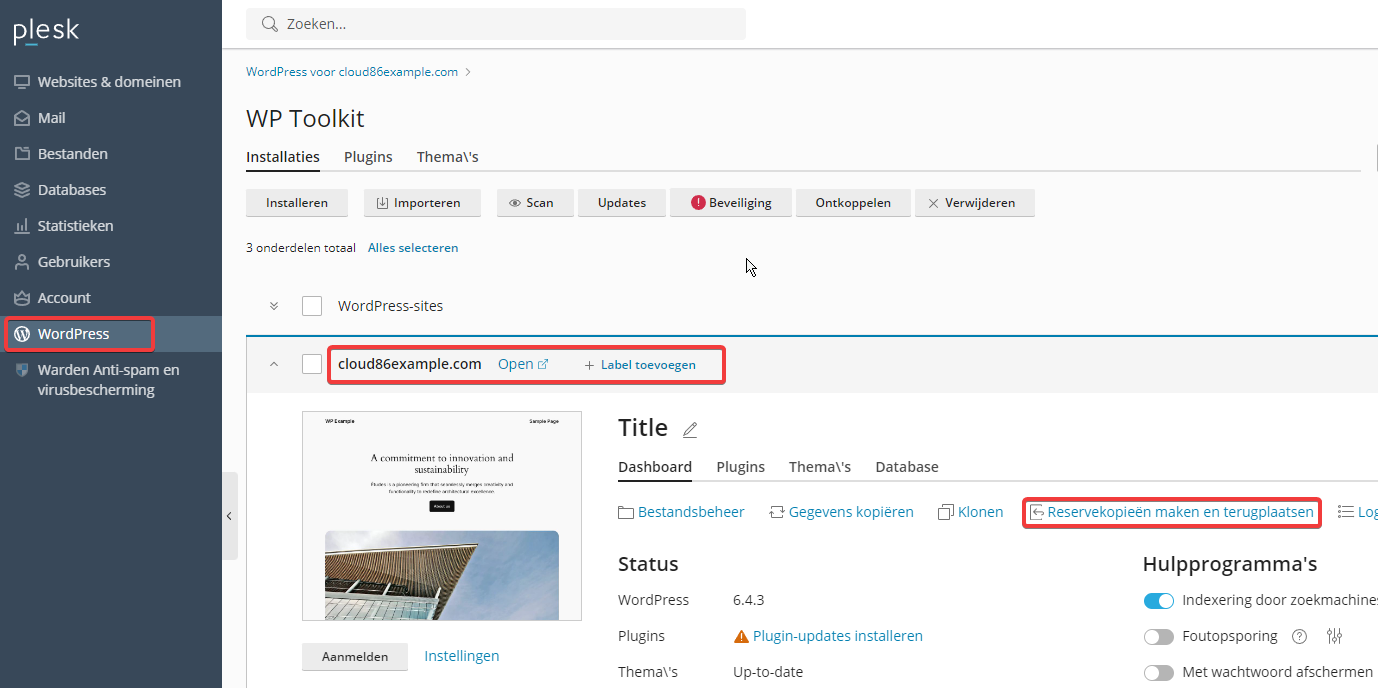The image size is (1378, 688).
Task: Click the Installeren button
Action: coord(297,203)
